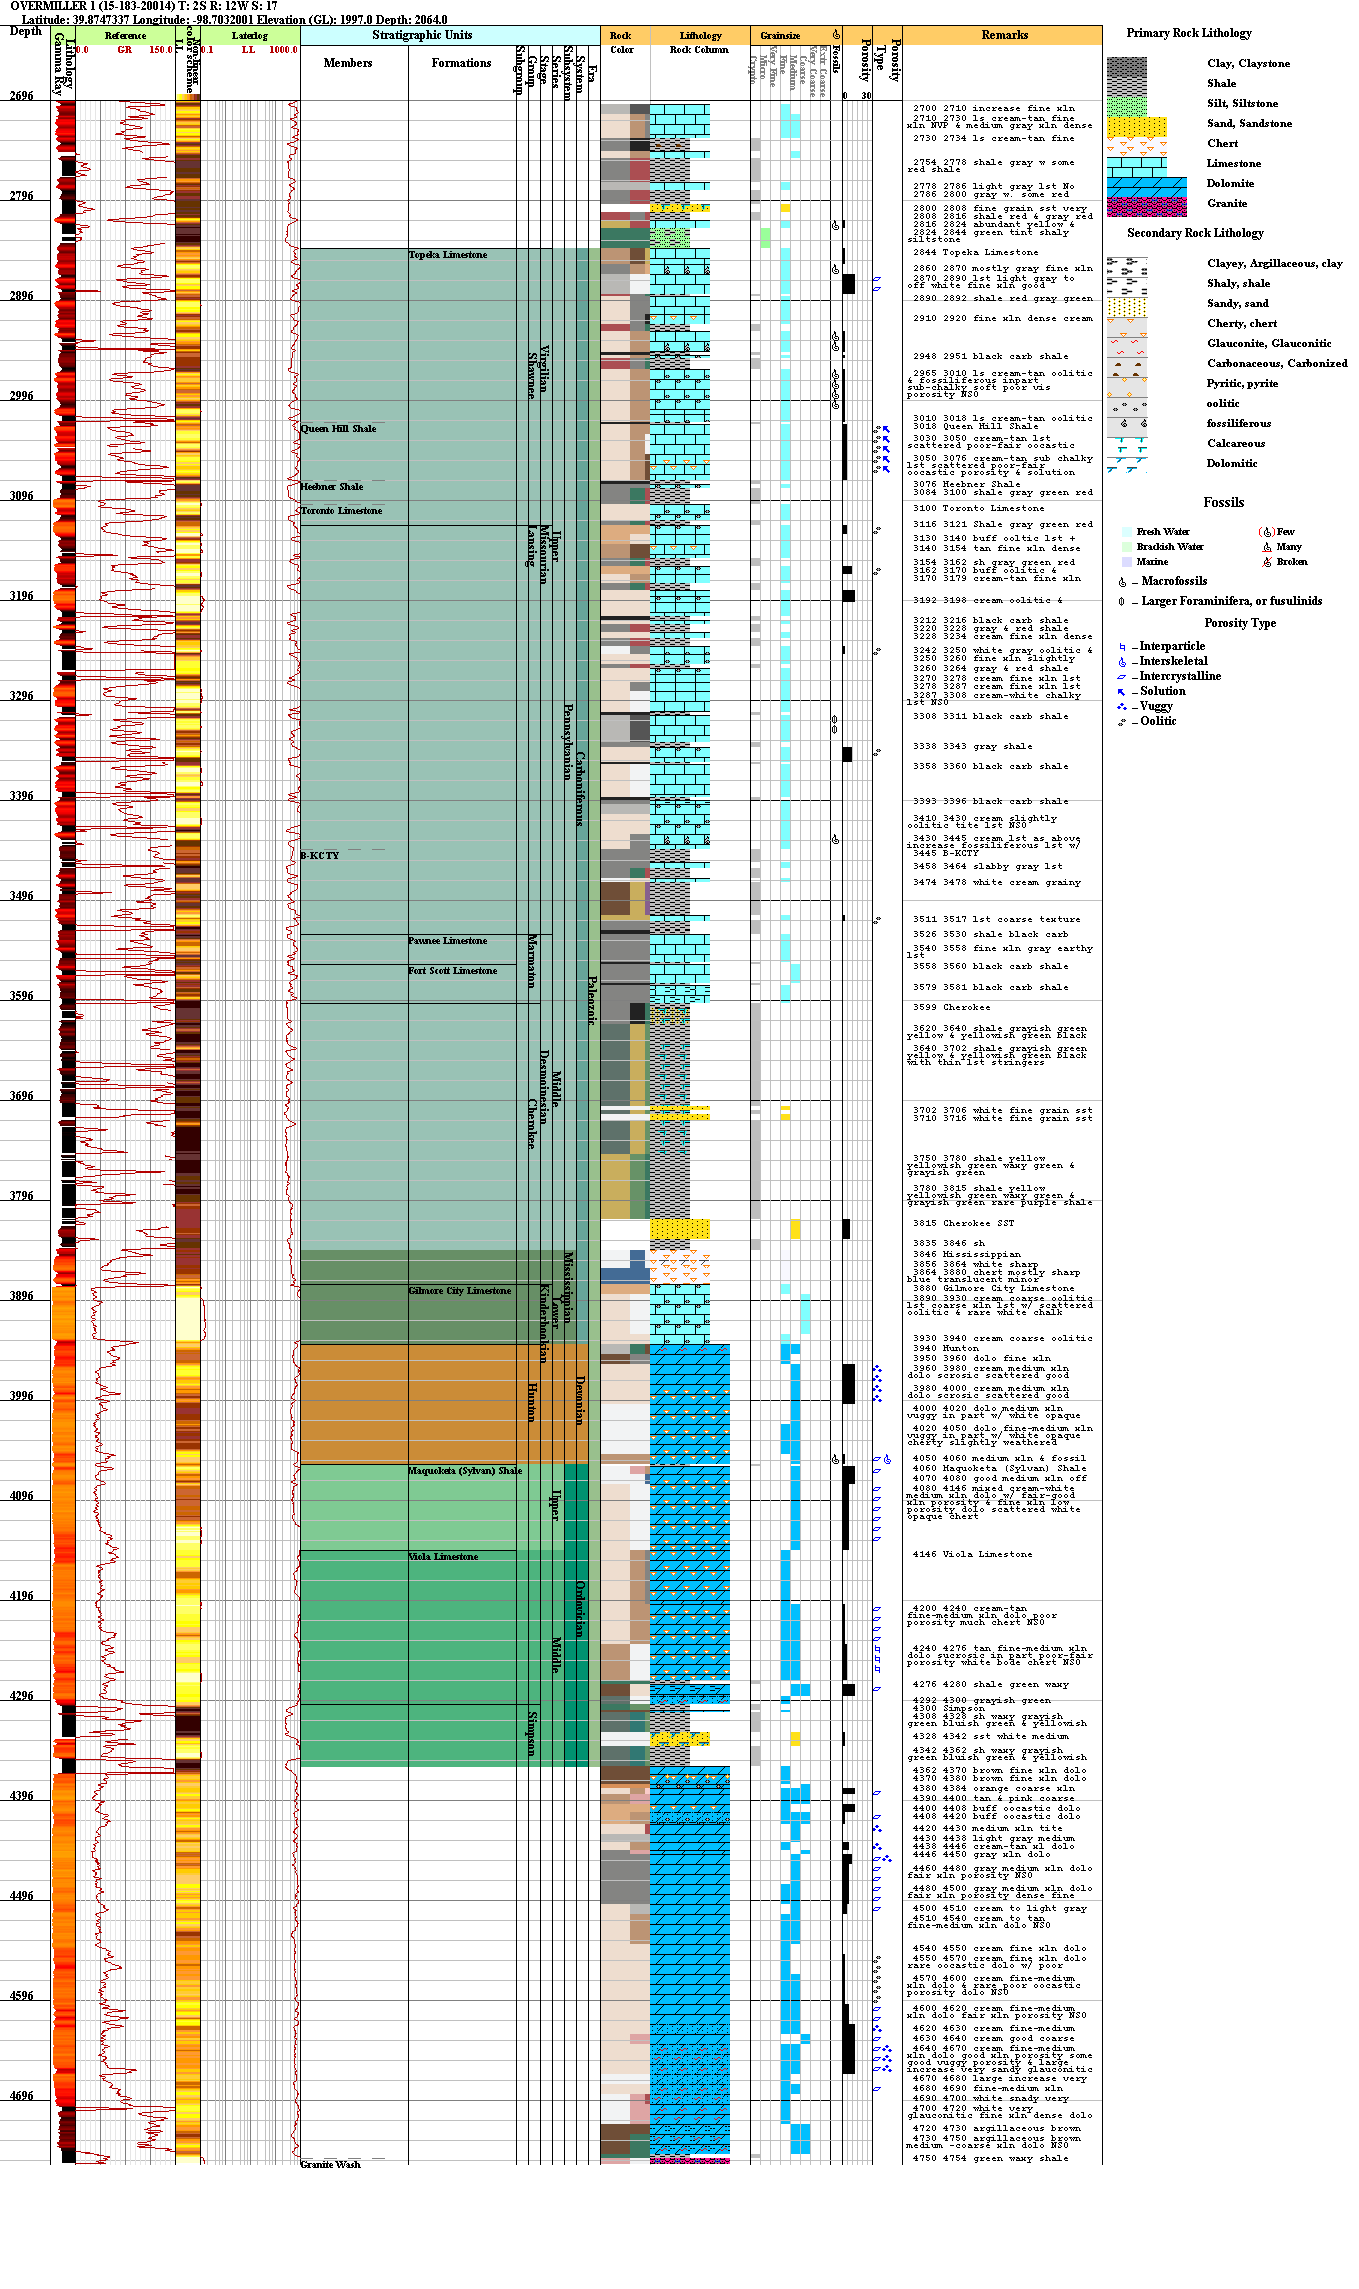Click the Granite magenta pattern swatch
Image resolution: width=1359 pixels, height=2289 pixels.
pyautogui.click(x=1146, y=206)
